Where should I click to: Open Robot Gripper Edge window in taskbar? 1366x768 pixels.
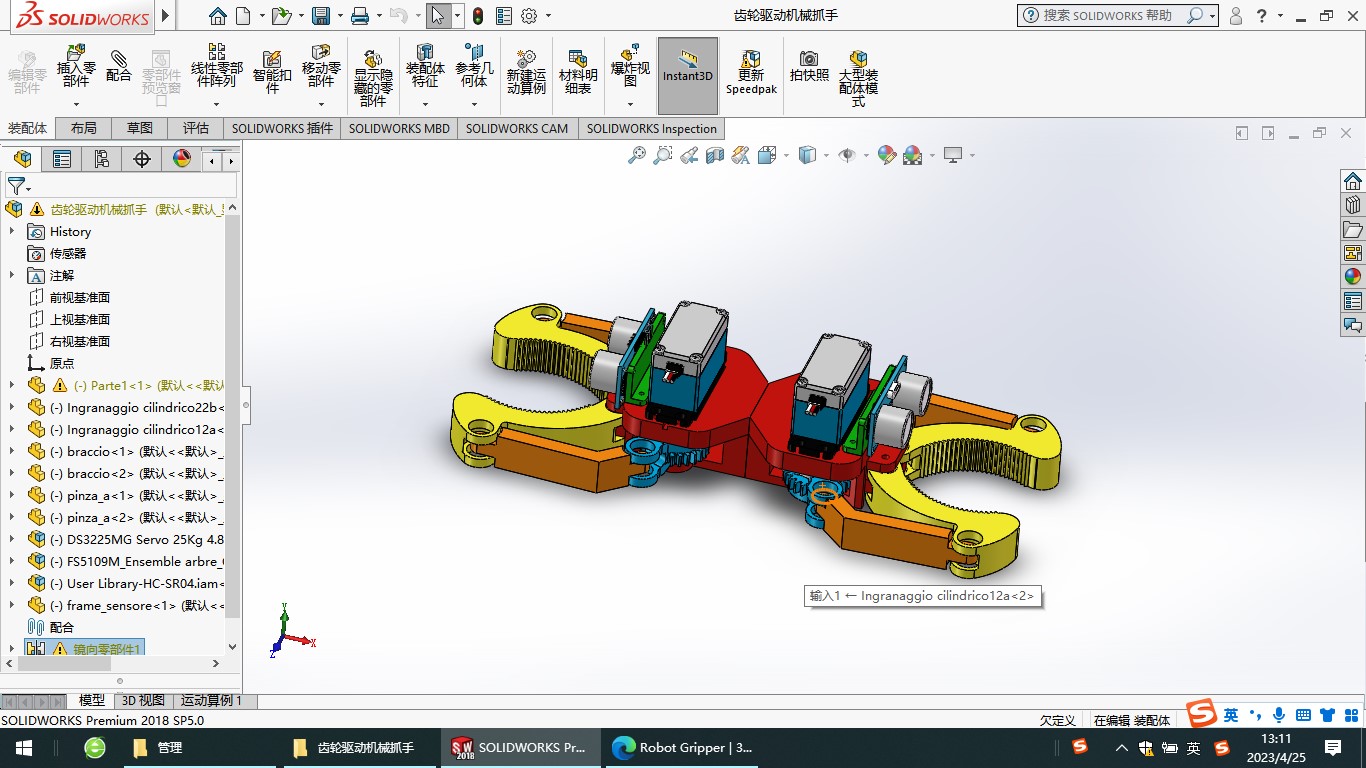(684, 747)
